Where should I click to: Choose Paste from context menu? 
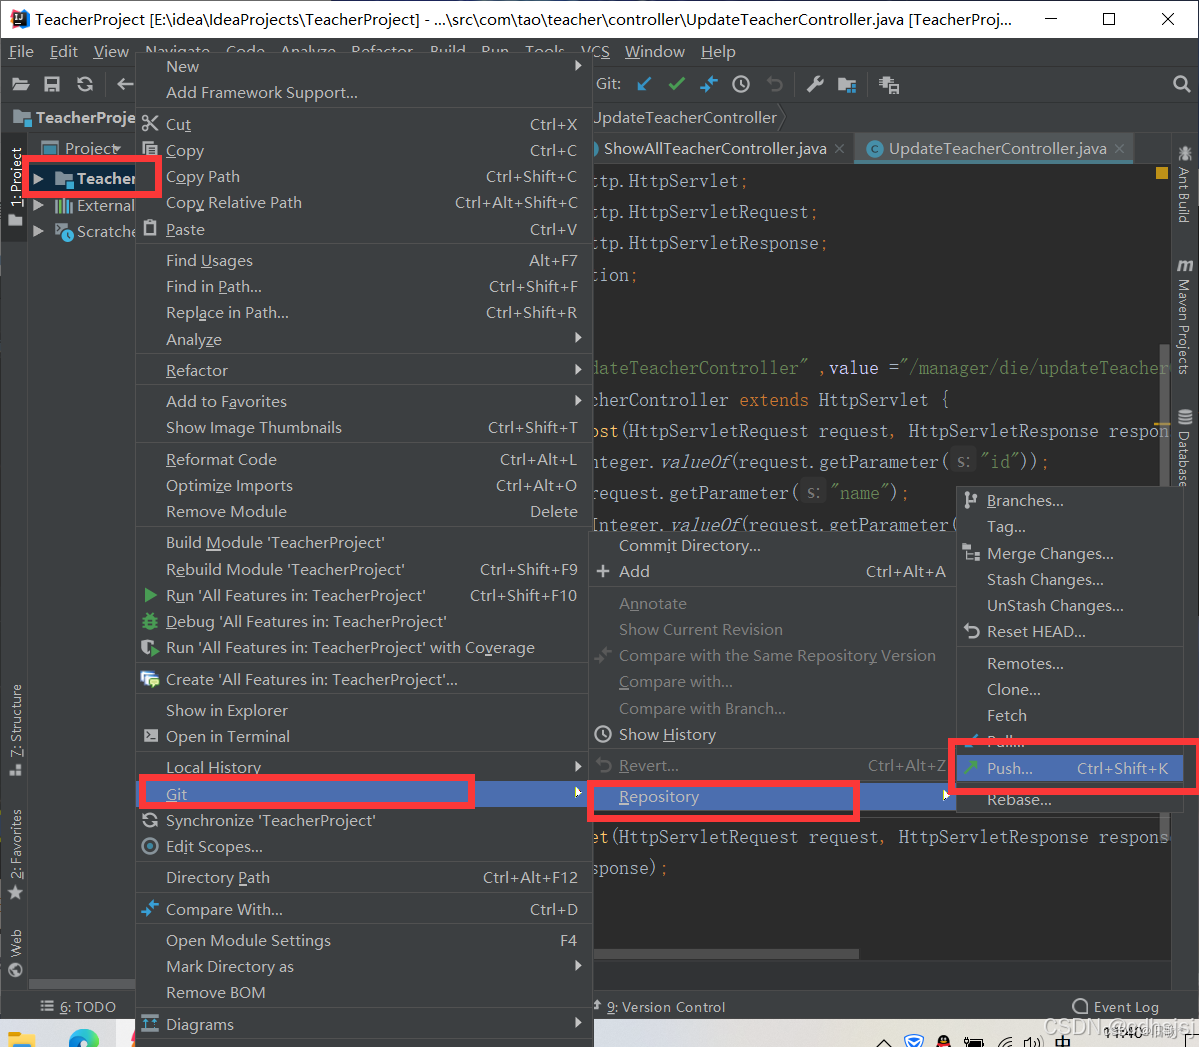click(x=364, y=229)
